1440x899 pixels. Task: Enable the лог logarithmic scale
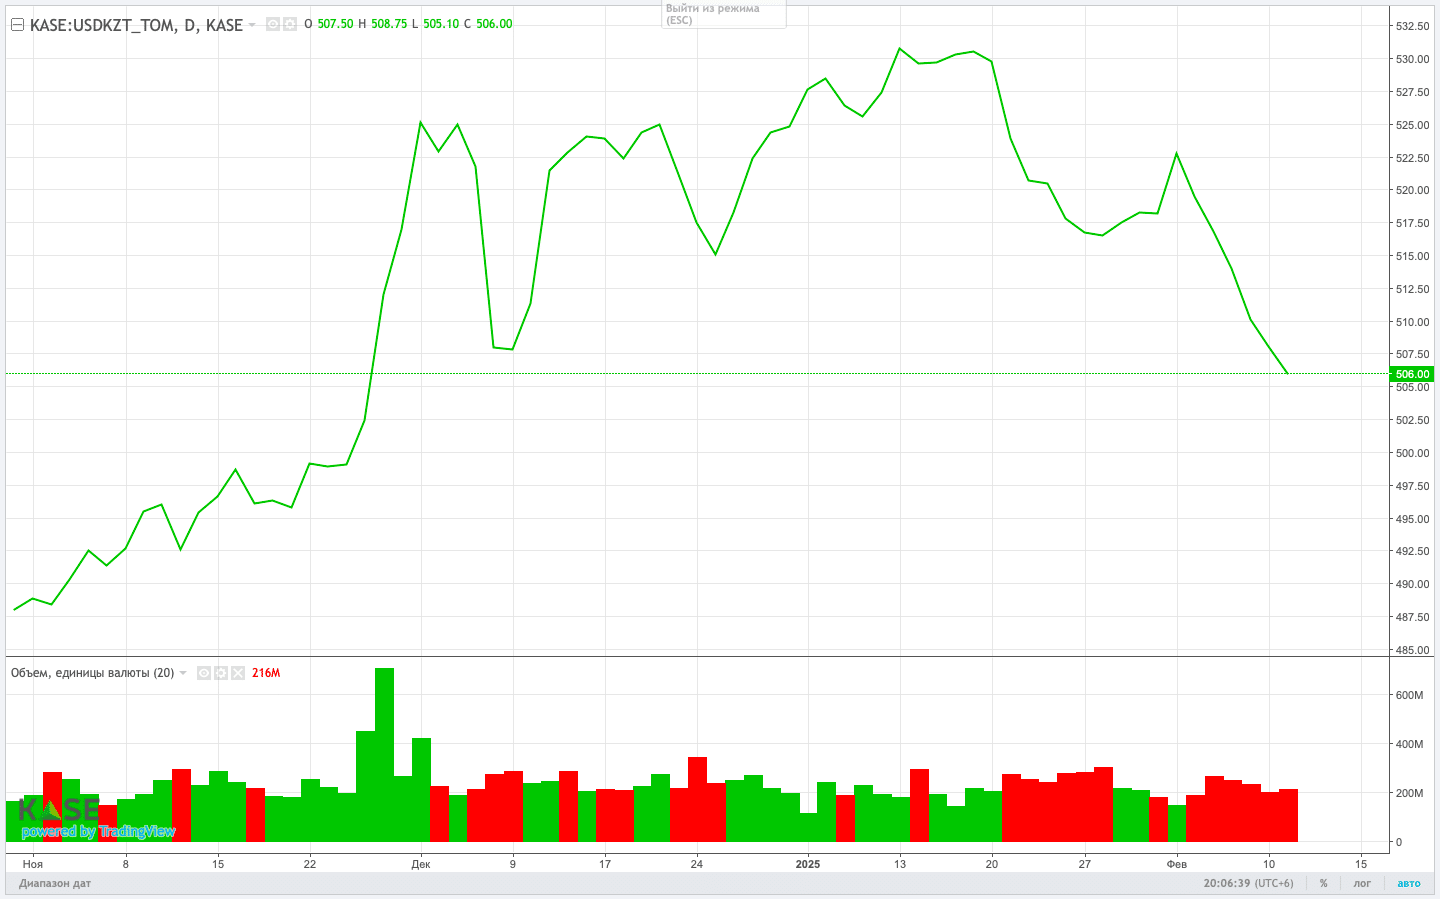click(x=1362, y=883)
